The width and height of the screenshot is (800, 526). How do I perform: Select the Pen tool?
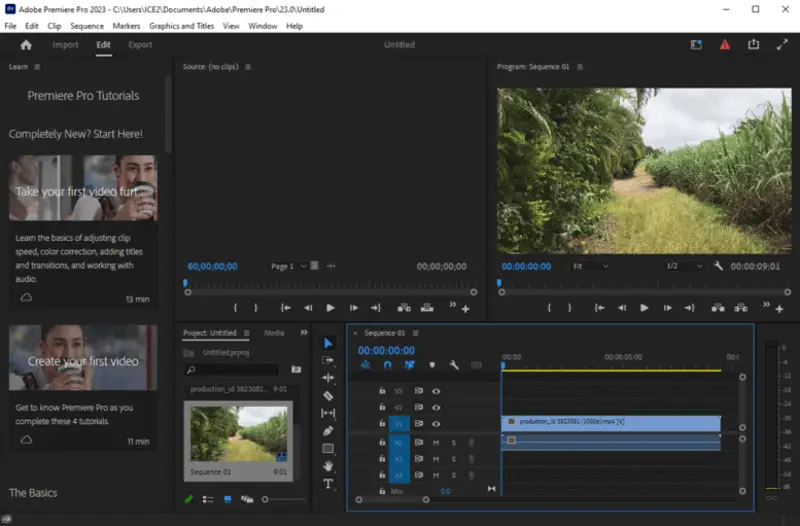[x=328, y=431]
